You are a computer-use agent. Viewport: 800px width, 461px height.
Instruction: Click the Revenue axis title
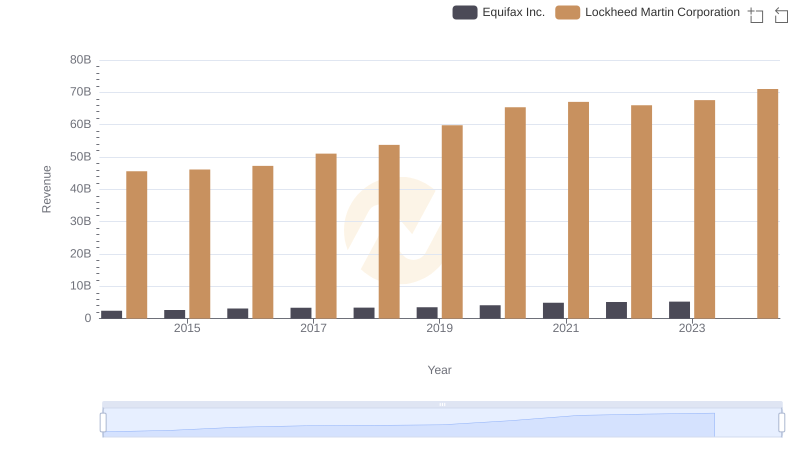tap(46, 189)
